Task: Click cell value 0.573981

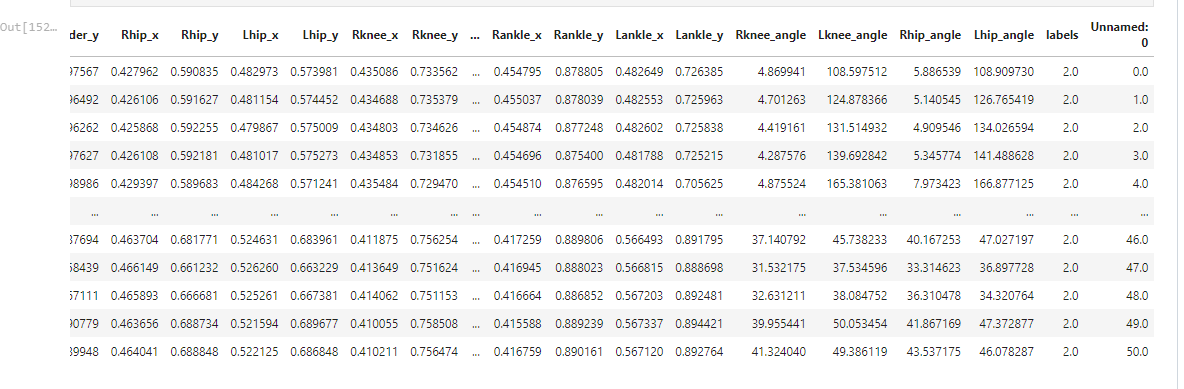Action: coord(314,72)
